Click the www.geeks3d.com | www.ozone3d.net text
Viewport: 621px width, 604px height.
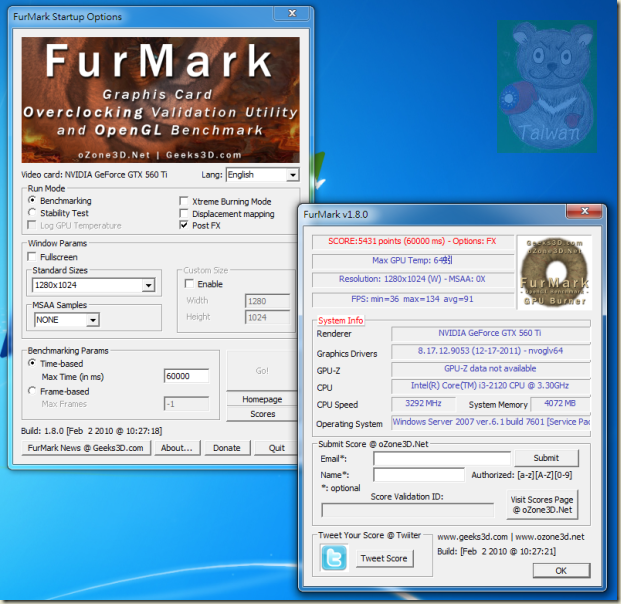point(511,537)
